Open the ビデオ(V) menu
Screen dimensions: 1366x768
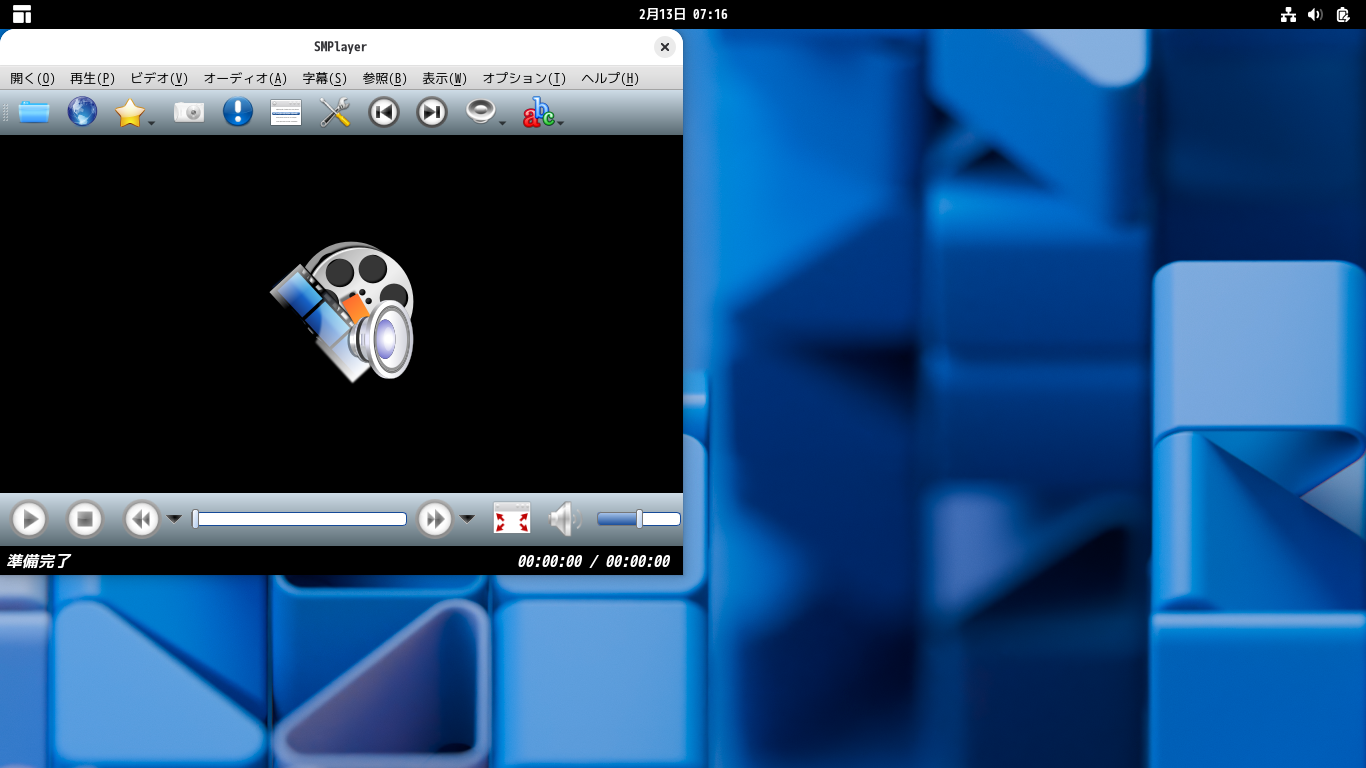[159, 78]
